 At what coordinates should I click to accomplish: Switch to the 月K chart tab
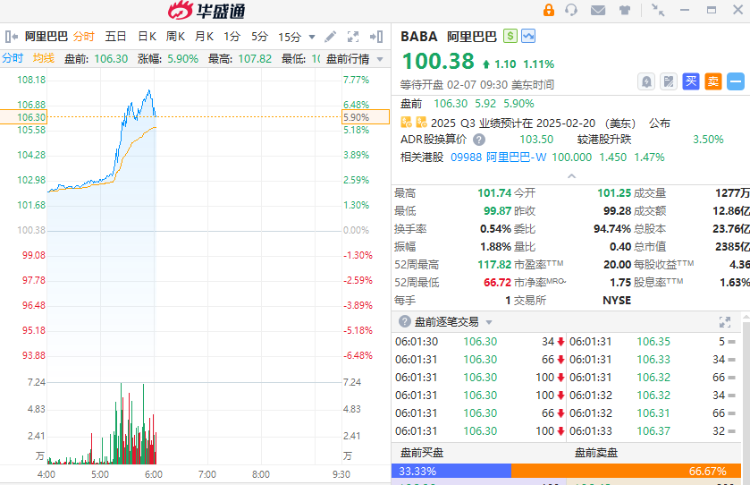[204, 36]
